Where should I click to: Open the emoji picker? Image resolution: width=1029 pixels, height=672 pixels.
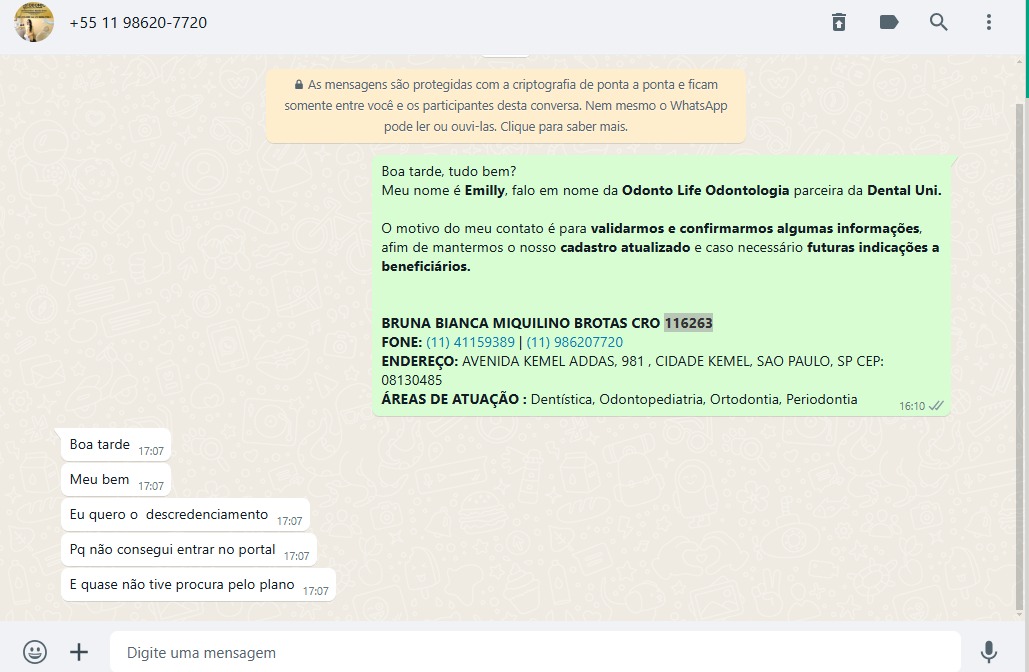pyautogui.click(x=35, y=652)
